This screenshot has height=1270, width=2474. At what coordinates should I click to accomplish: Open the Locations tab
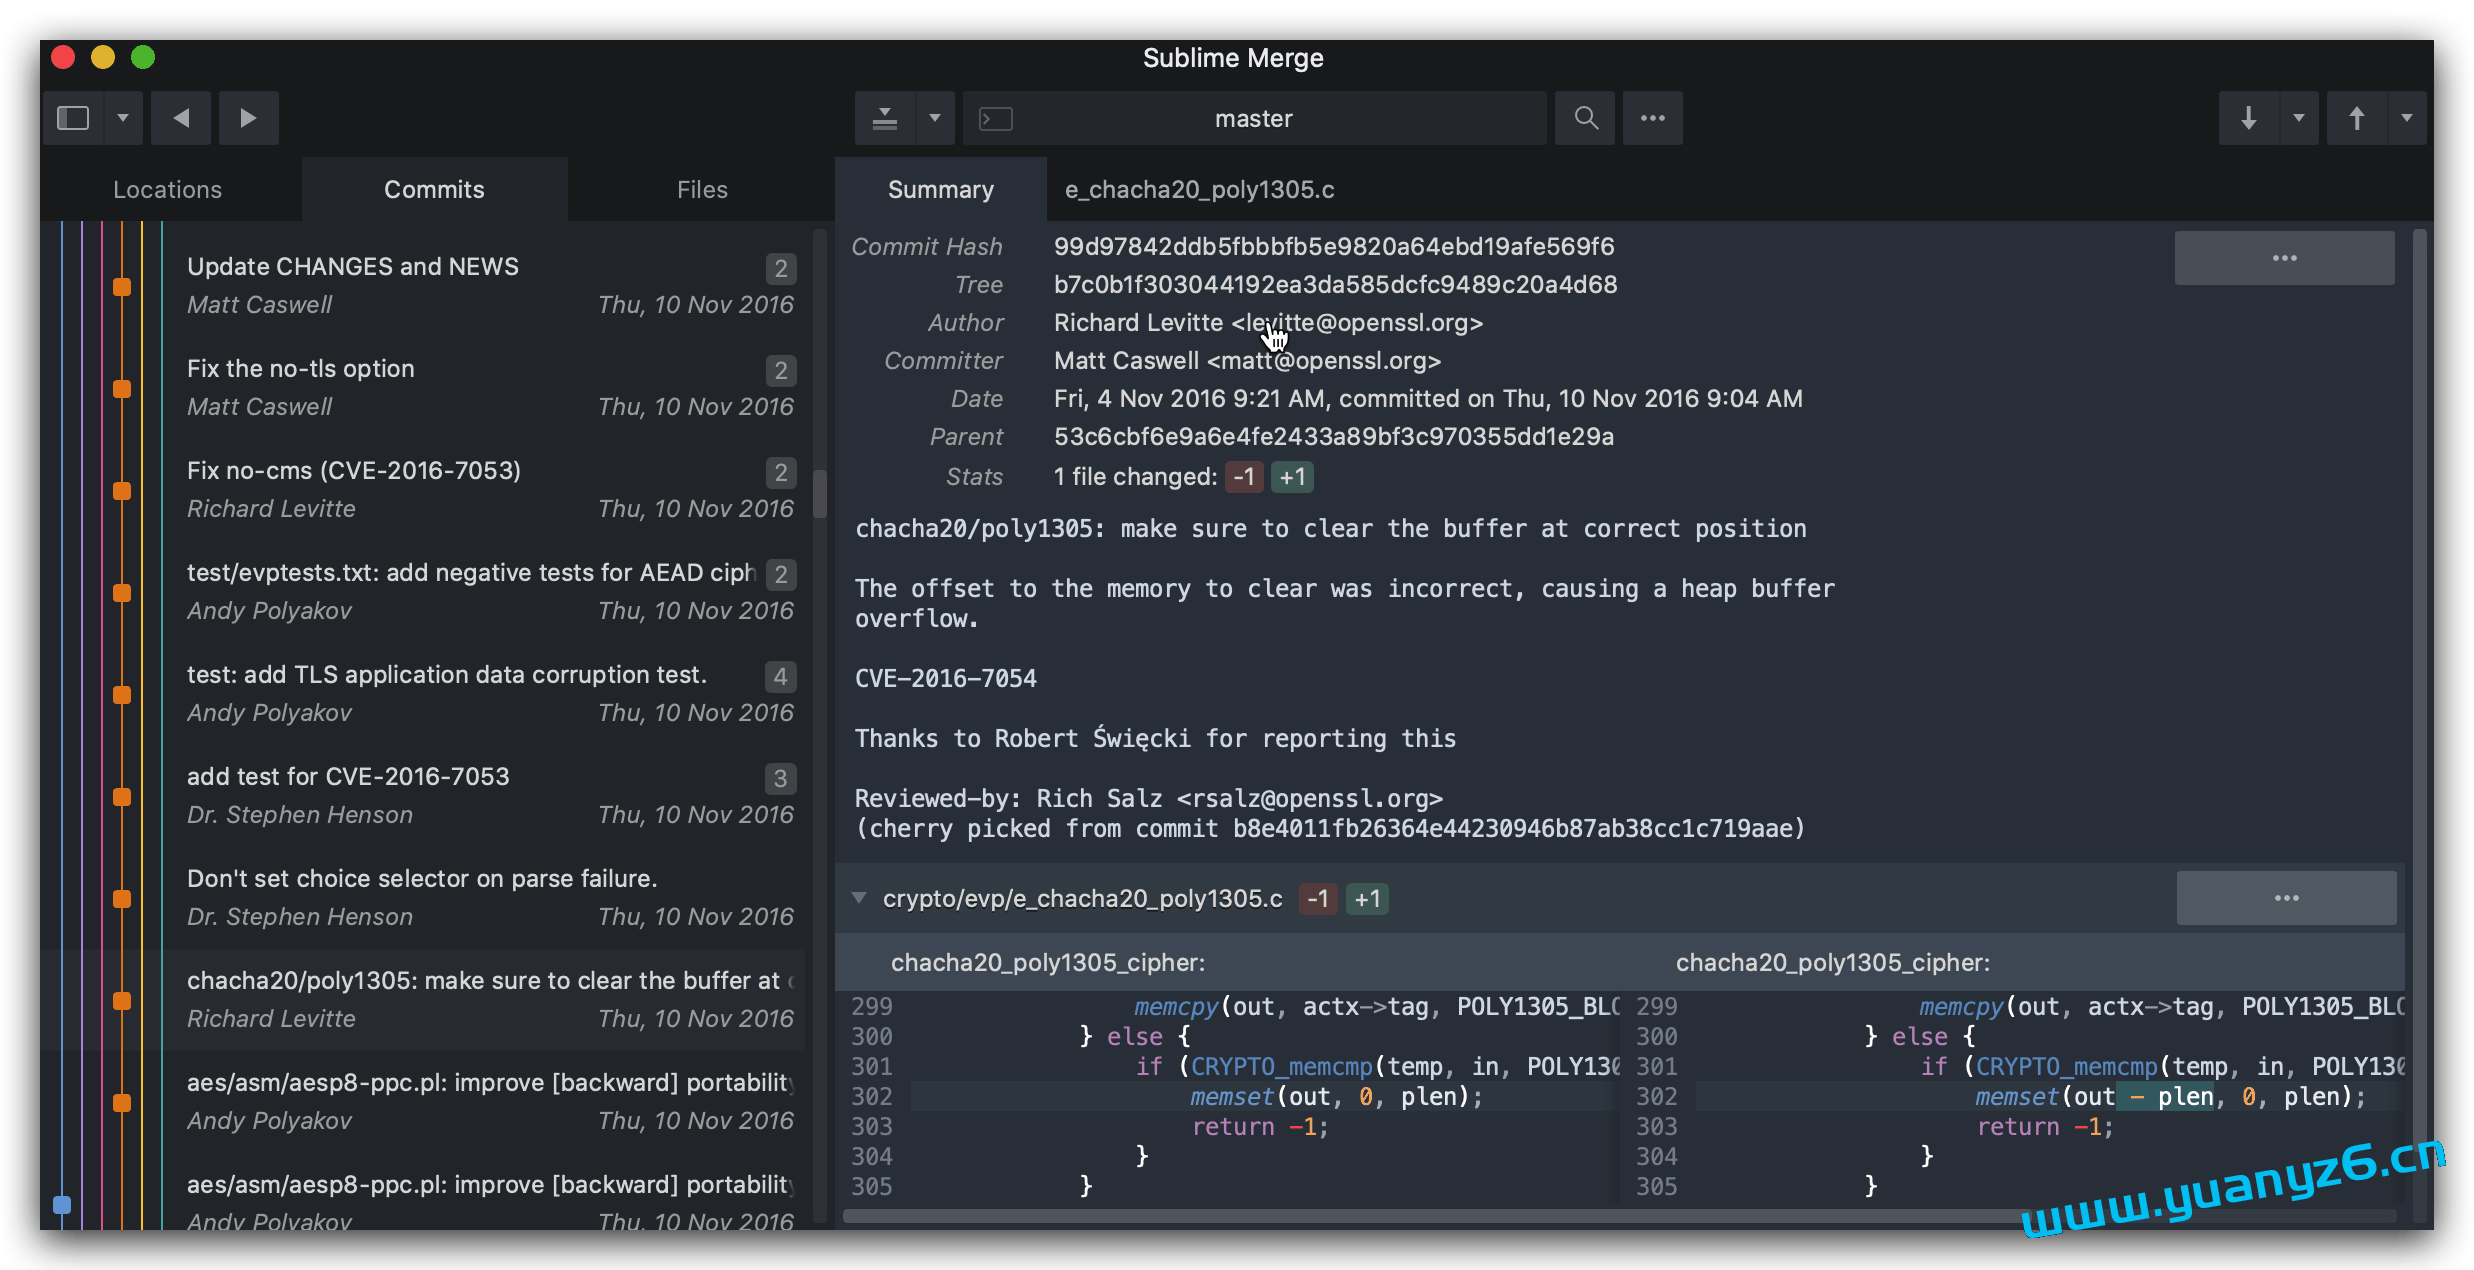[167, 189]
